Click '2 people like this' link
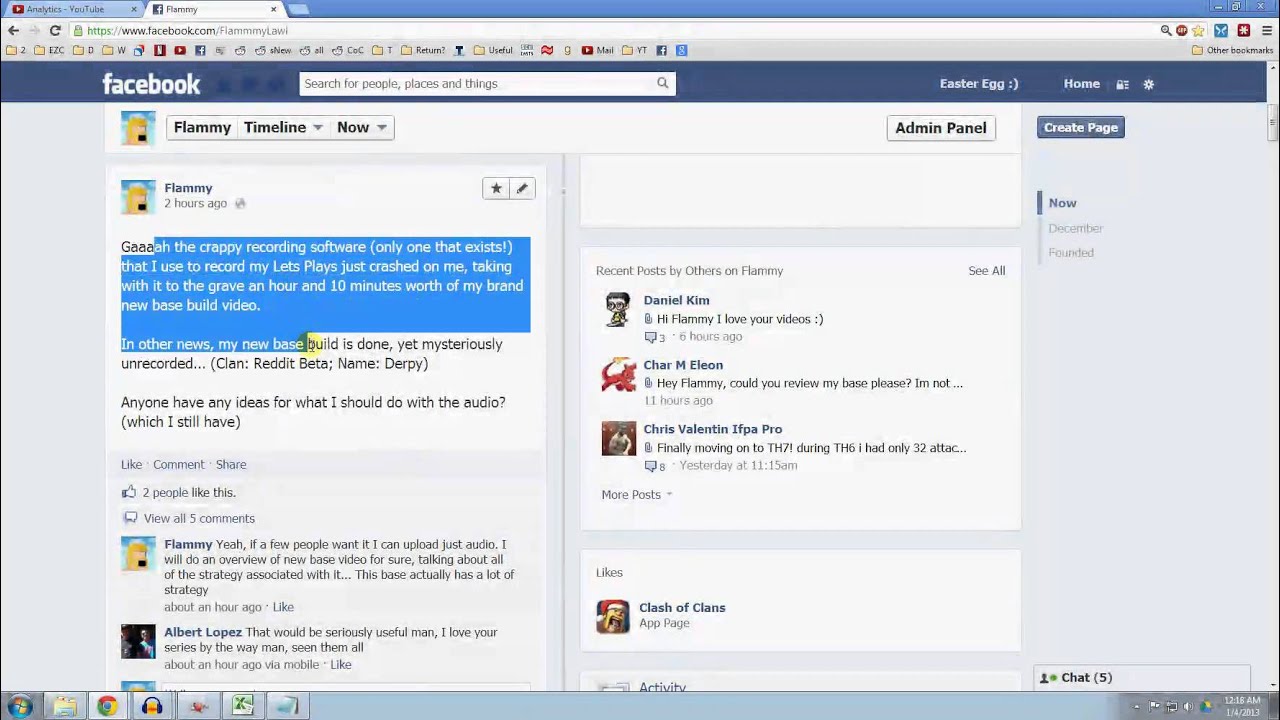Viewport: 1280px width, 720px height. point(188,492)
